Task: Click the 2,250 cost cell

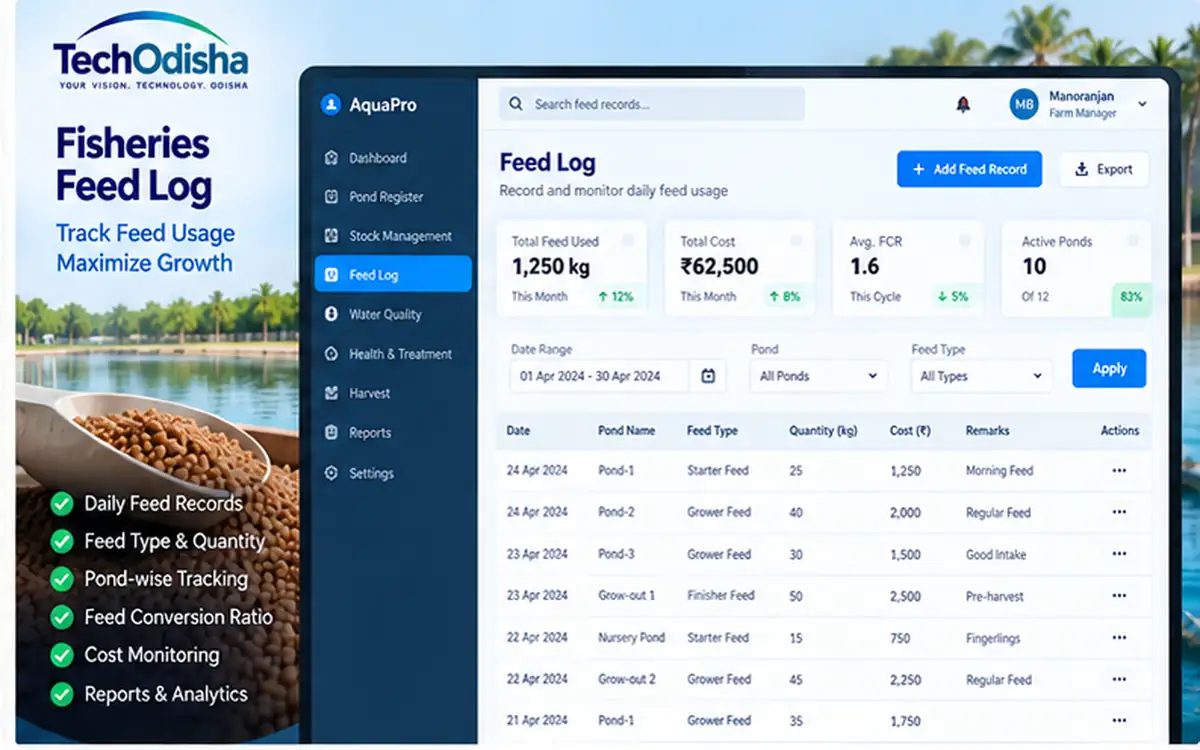Action: coord(905,679)
